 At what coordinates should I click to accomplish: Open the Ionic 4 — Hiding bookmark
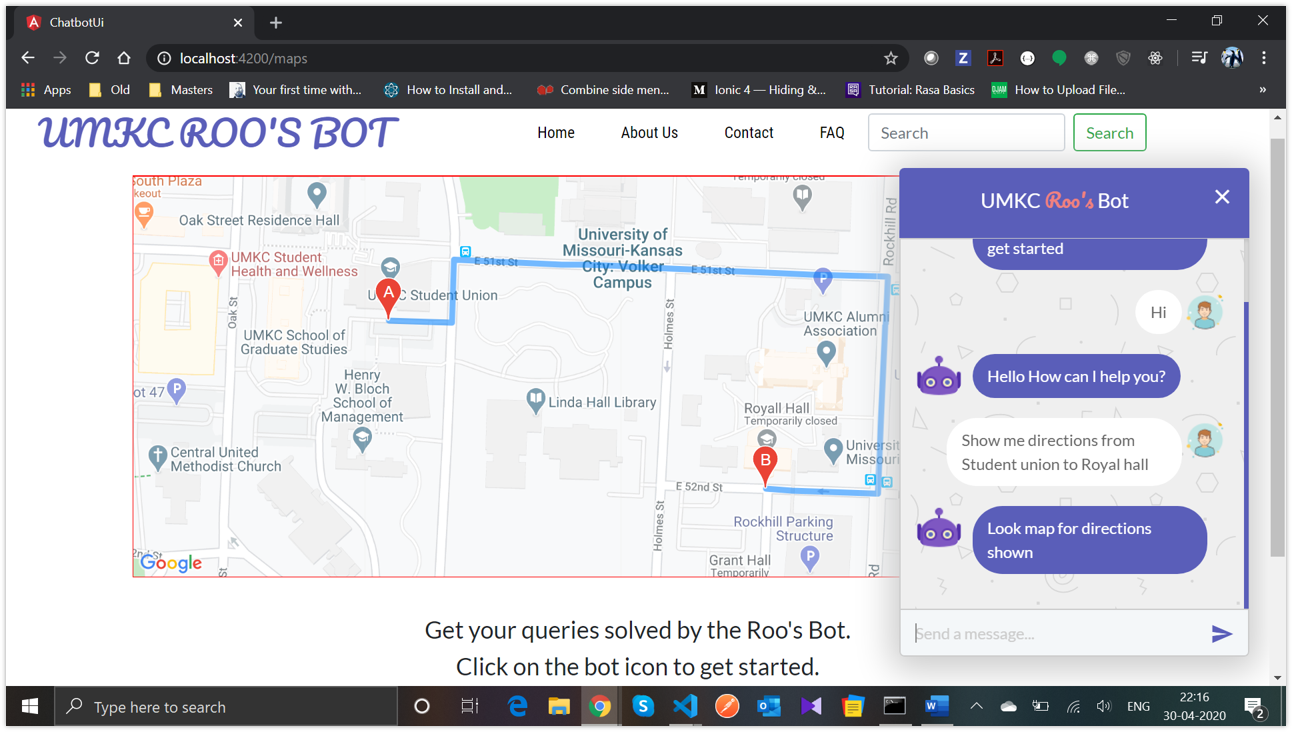(x=759, y=90)
